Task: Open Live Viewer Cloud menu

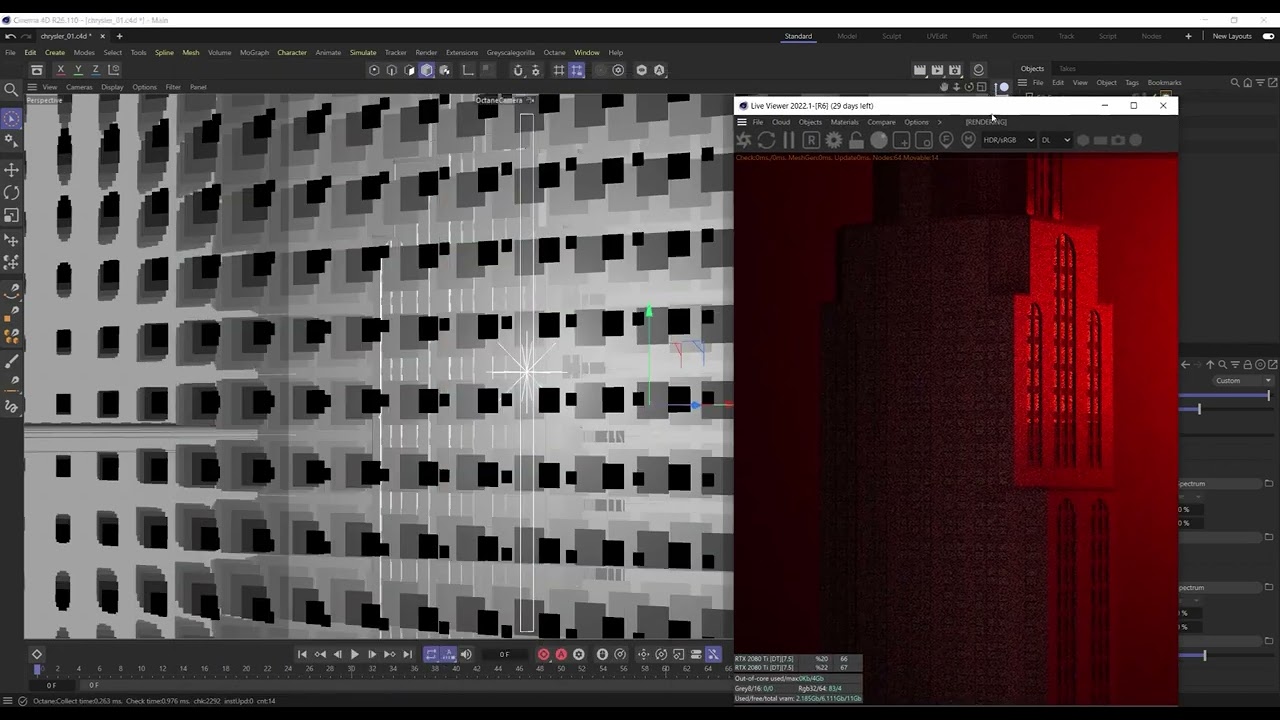Action: point(781,122)
